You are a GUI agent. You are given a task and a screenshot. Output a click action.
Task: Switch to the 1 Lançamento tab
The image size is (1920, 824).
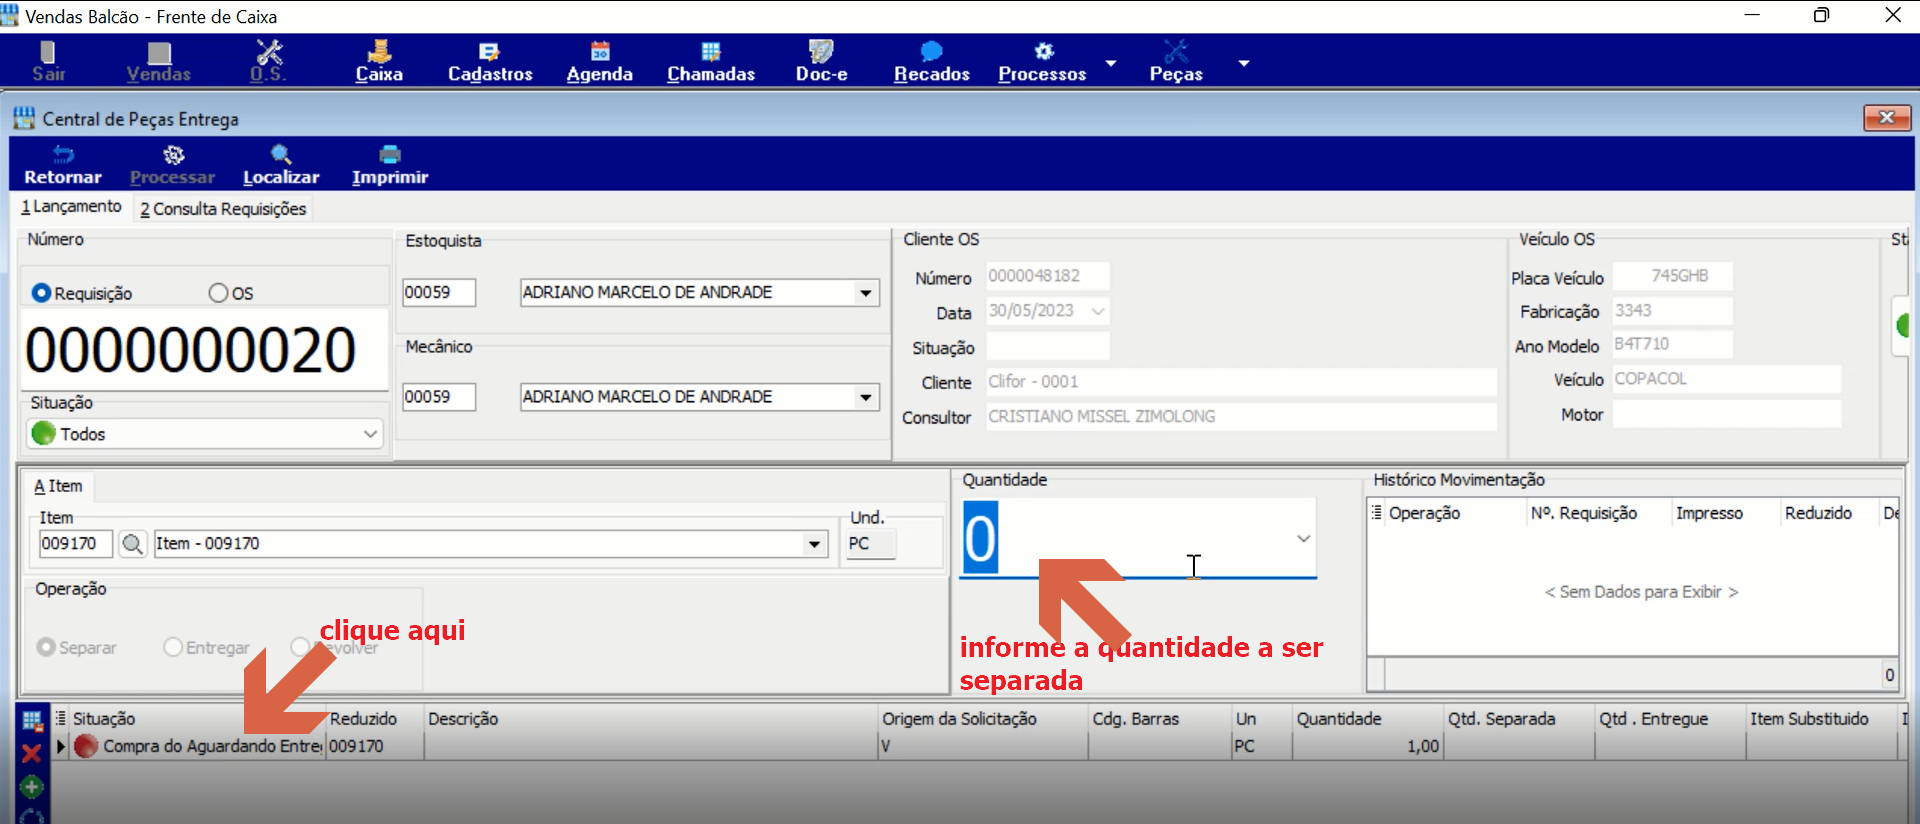click(71, 206)
